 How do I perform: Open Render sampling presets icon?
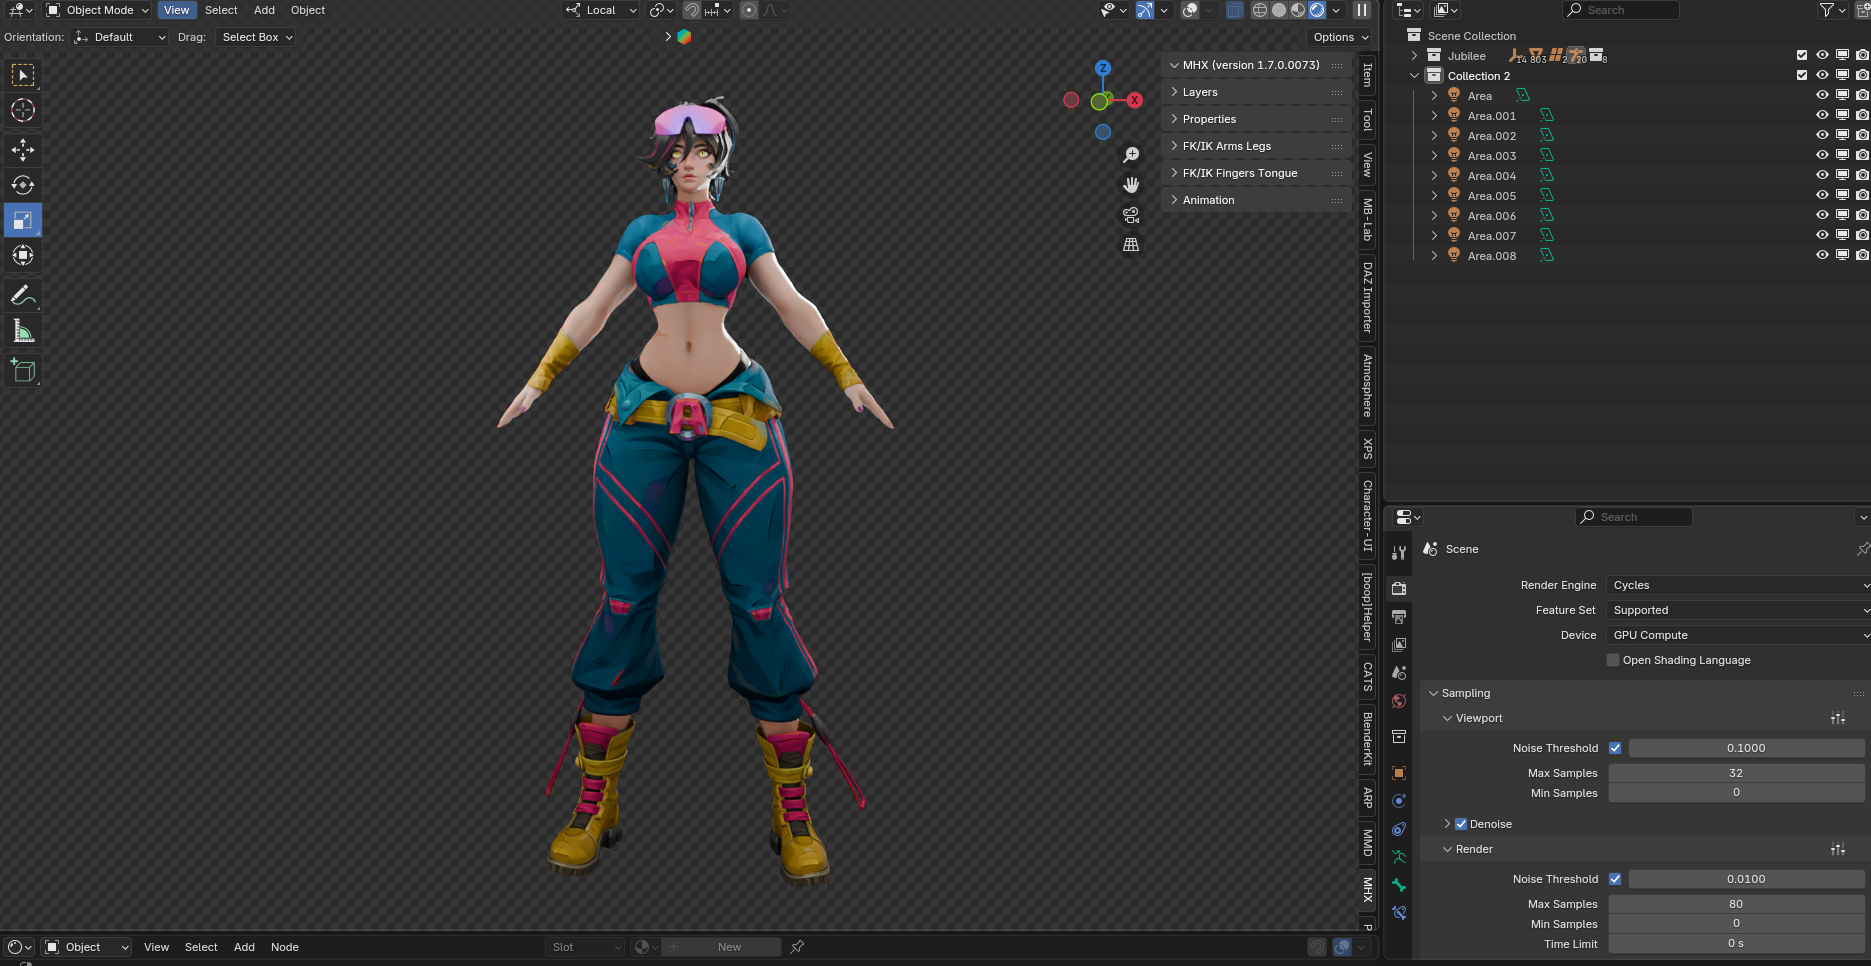(1838, 849)
